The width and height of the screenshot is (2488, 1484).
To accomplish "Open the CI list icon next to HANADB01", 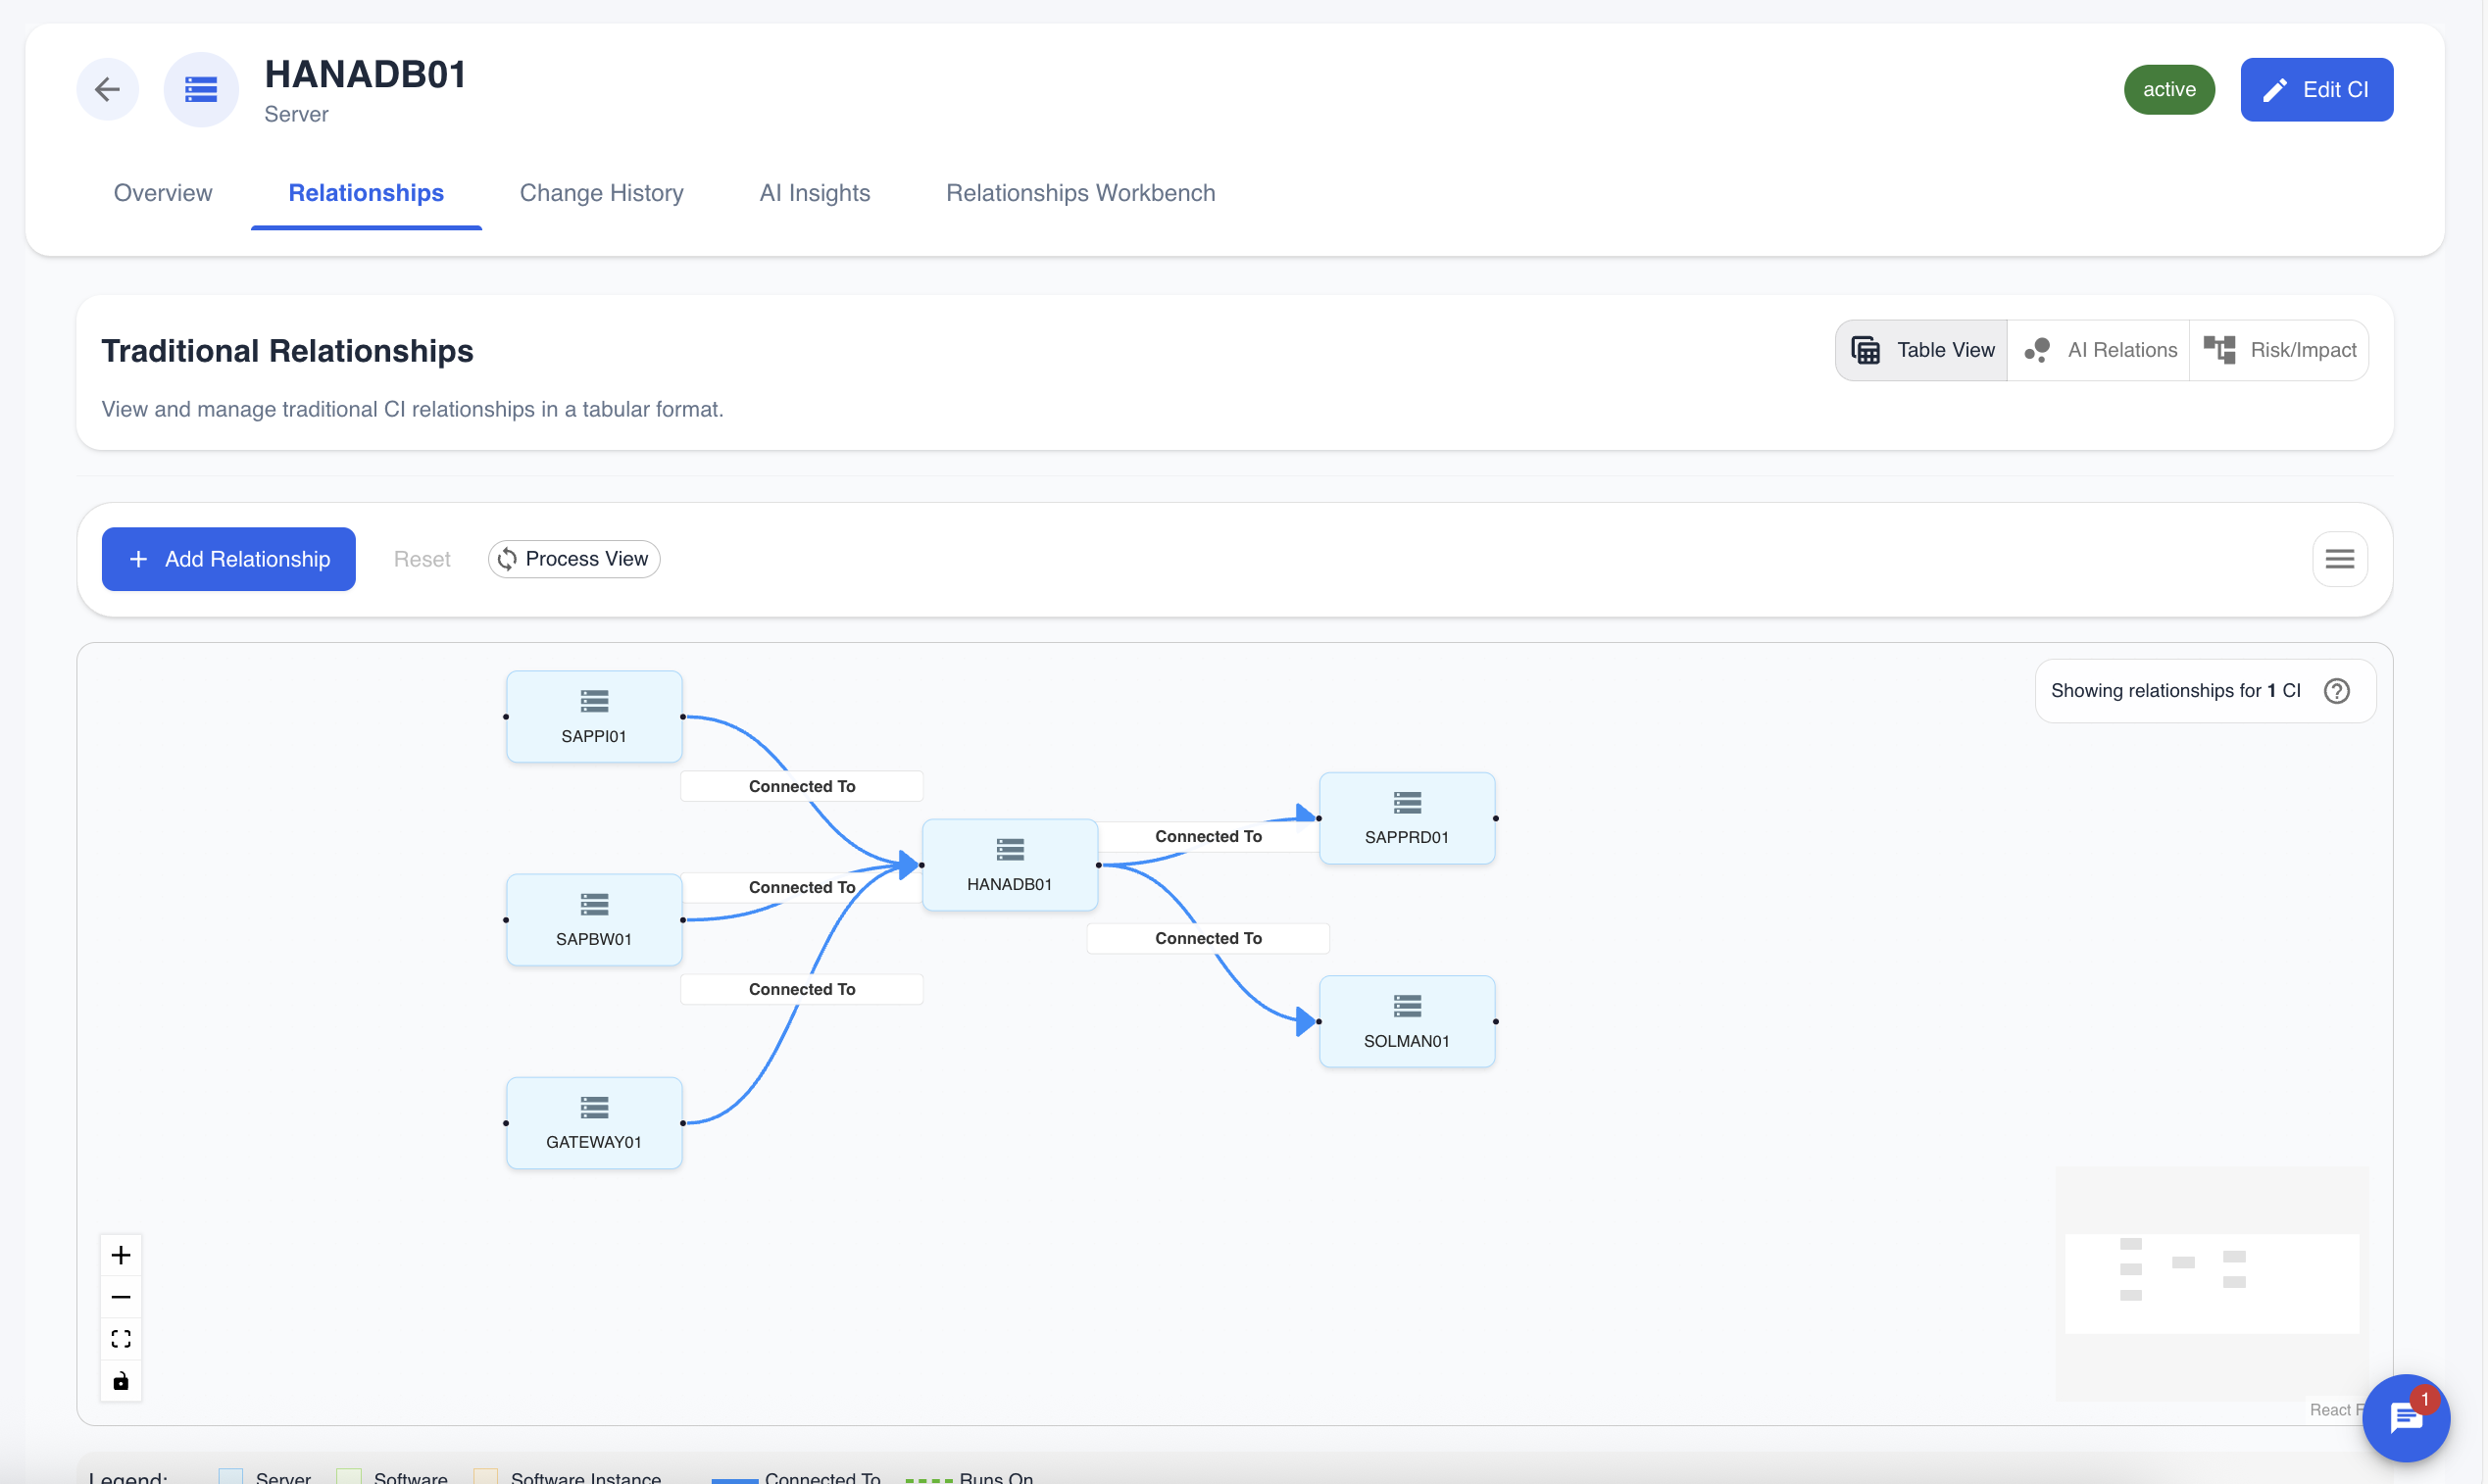I will (200, 89).
